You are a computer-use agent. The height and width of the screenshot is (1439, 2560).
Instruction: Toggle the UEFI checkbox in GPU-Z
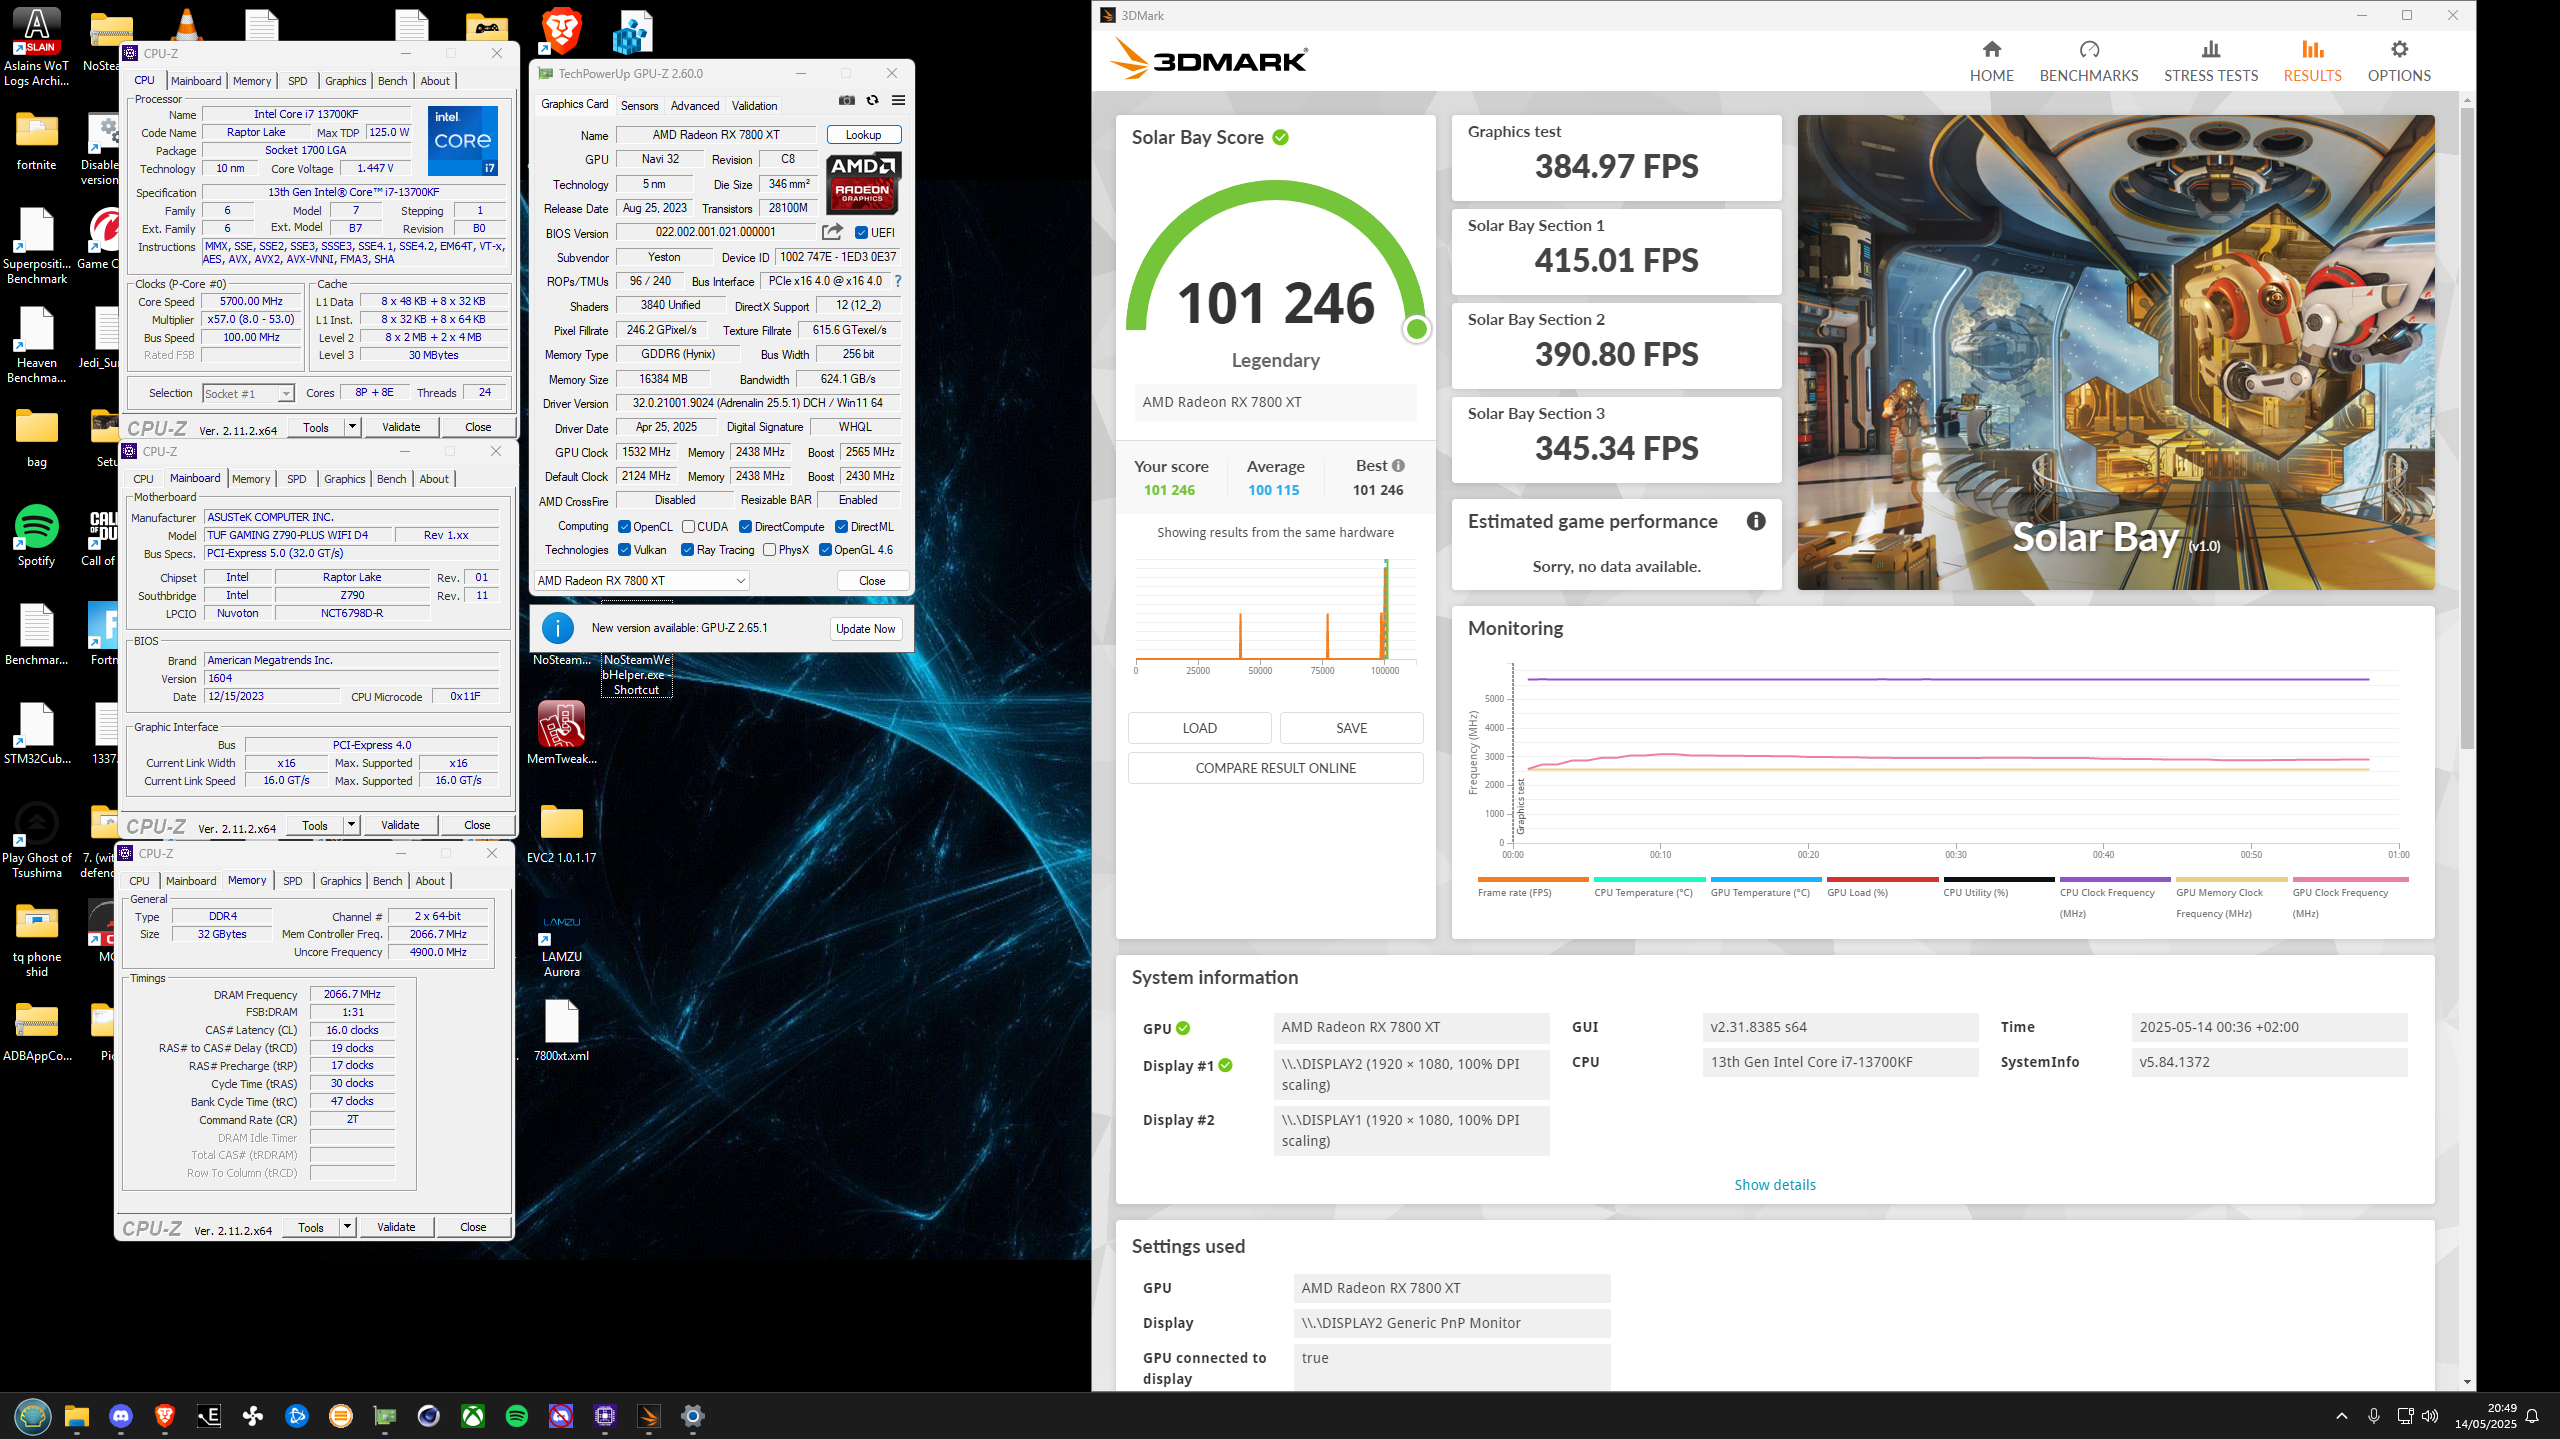click(861, 233)
